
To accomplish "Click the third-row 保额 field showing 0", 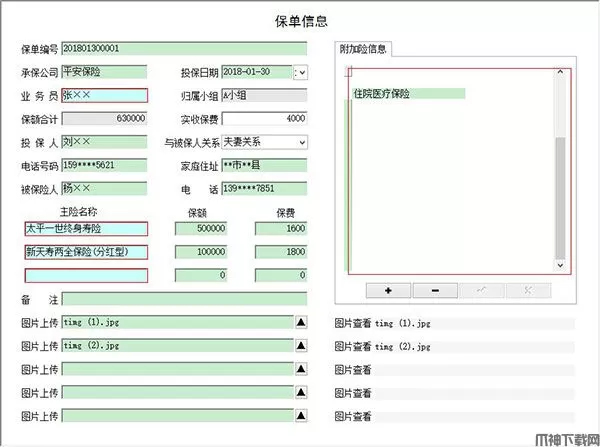I will (201, 276).
